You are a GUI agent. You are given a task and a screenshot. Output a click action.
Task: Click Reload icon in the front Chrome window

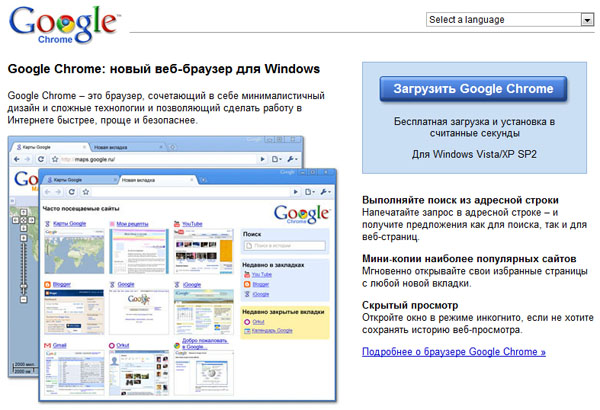(x=72, y=192)
